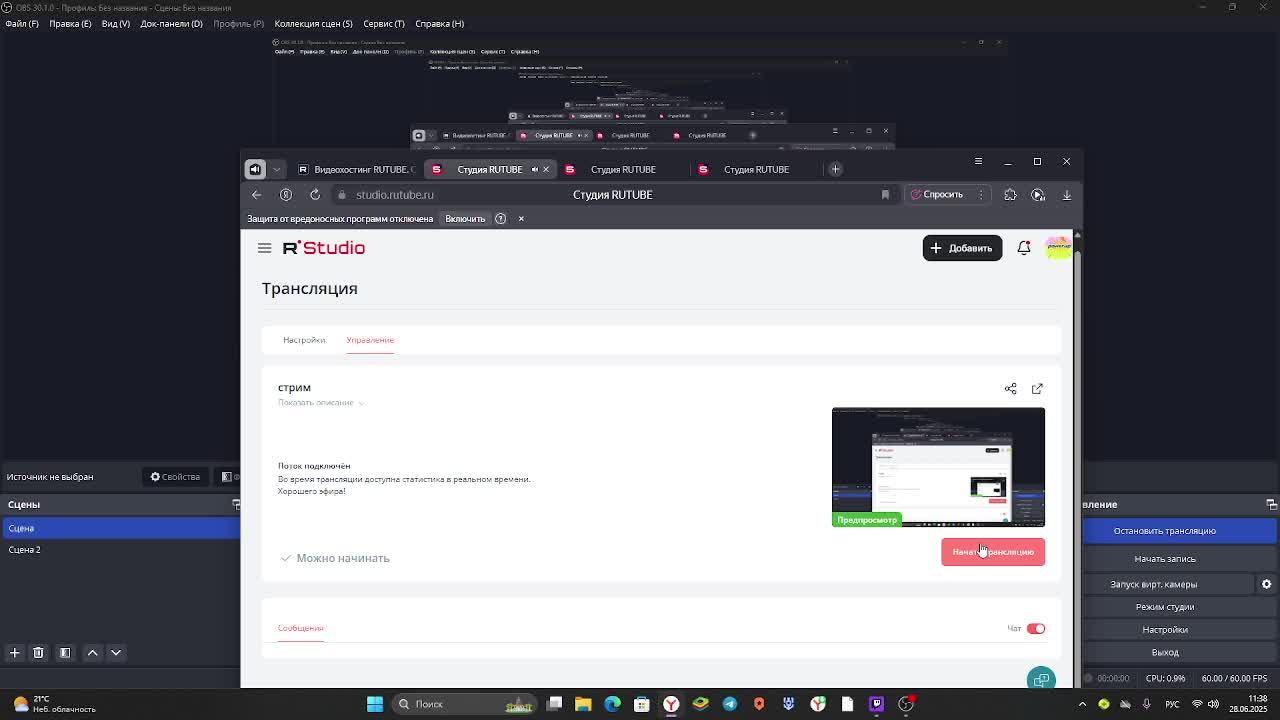This screenshot has width=1280, height=720.
Task: Focus the studio.rutube.ru address bar
Action: point(612,195)
